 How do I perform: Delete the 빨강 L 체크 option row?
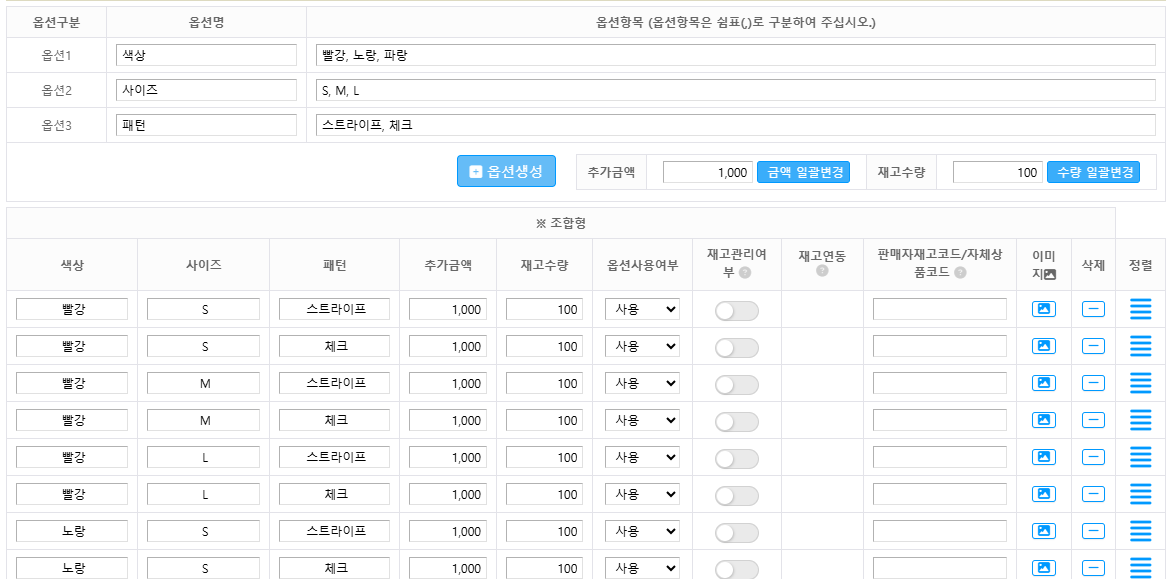coord(1093,495)
